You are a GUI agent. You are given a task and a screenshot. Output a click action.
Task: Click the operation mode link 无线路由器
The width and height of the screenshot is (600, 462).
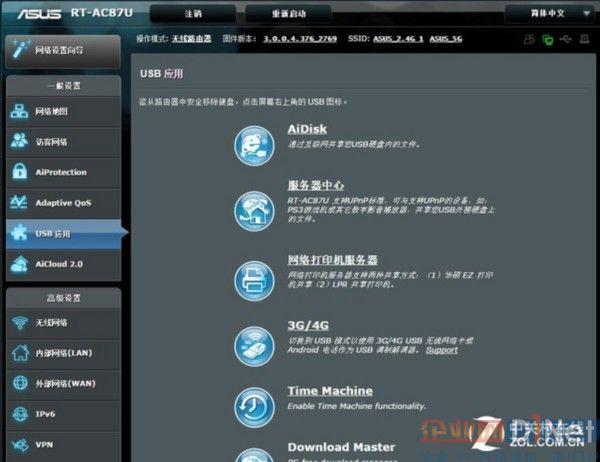coord(191,39)
